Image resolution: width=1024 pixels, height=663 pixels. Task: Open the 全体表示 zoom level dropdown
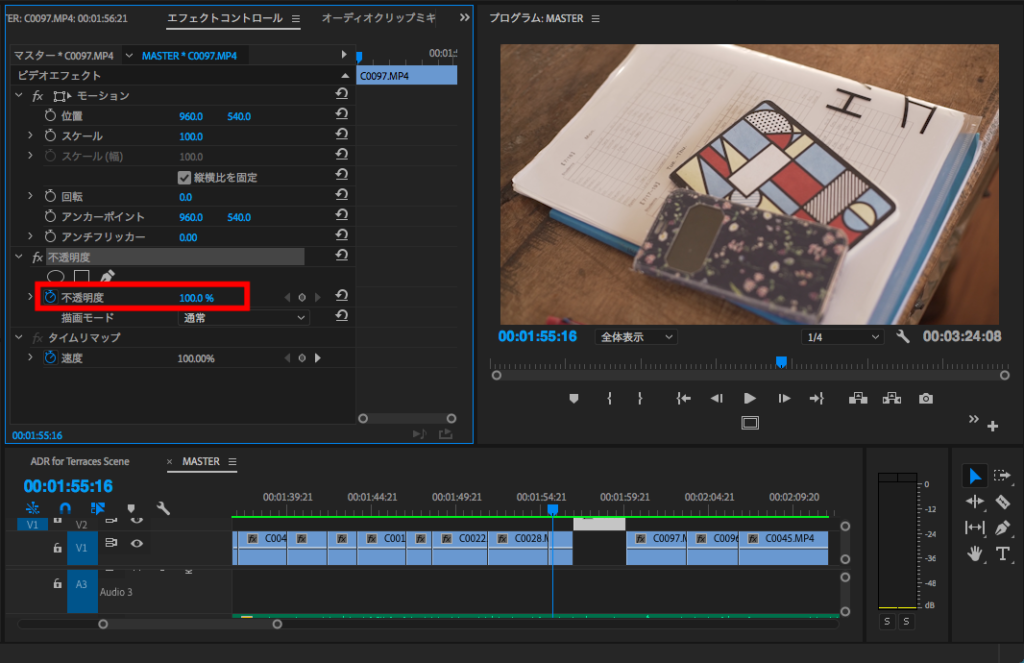point(636,337)
